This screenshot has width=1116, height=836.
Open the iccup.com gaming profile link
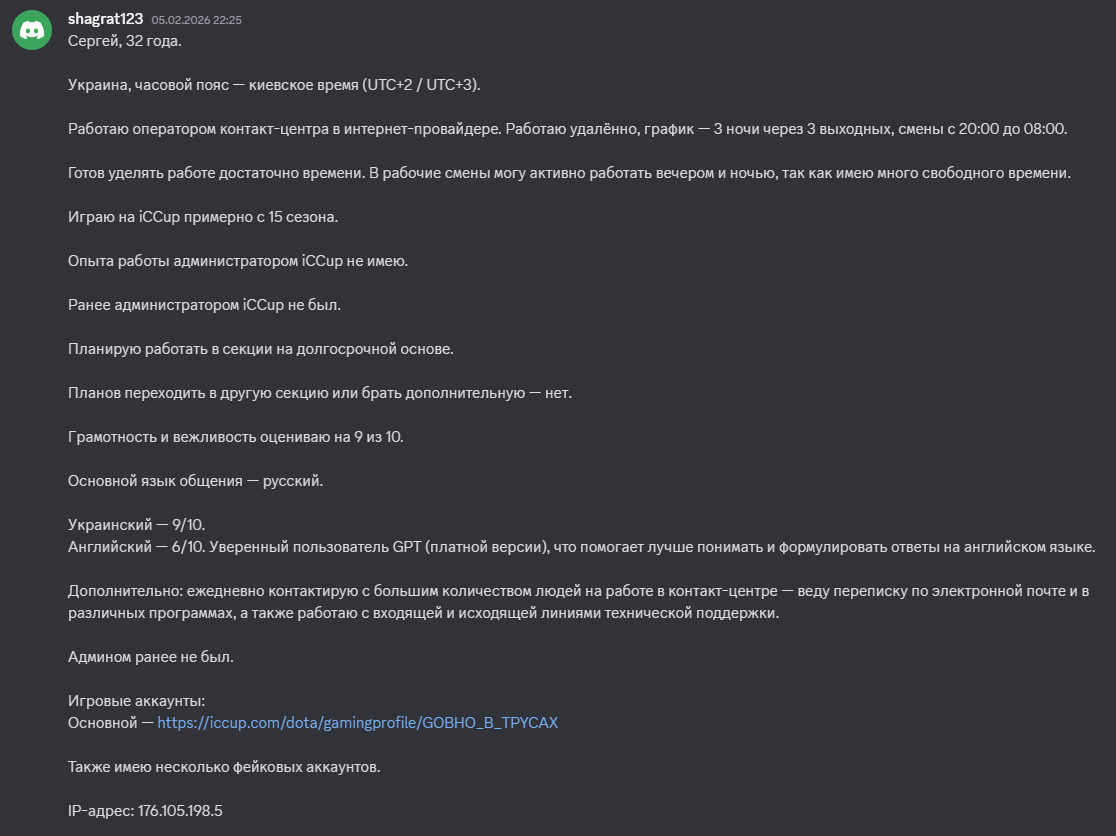click(x=357, y=722)
